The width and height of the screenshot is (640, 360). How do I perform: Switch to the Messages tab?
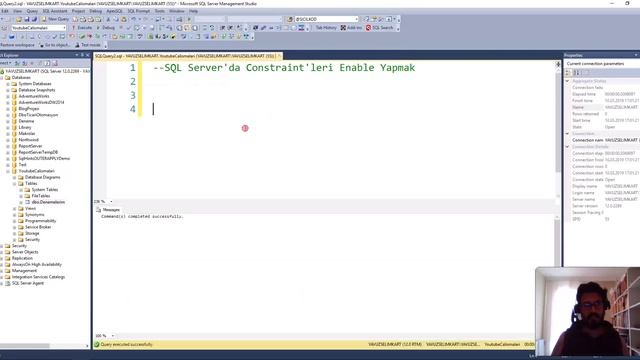[108, 209]
